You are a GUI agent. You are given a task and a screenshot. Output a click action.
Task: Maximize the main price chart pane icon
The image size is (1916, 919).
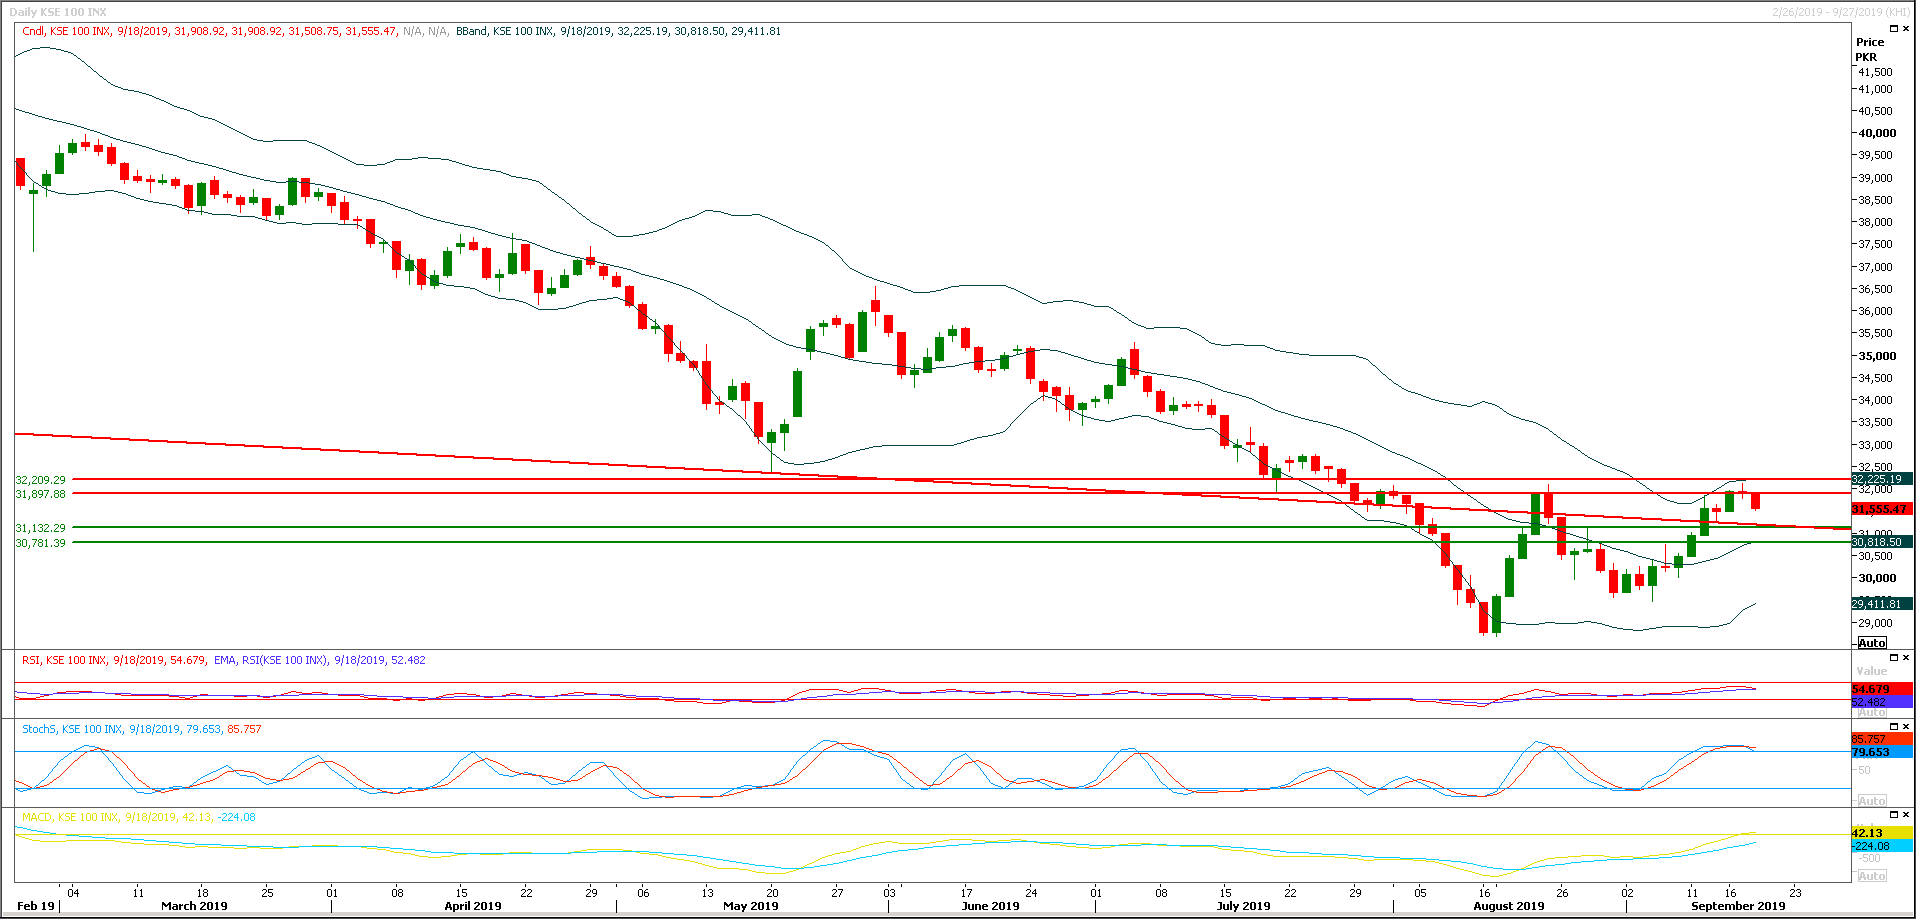[x=1894, y=28]
